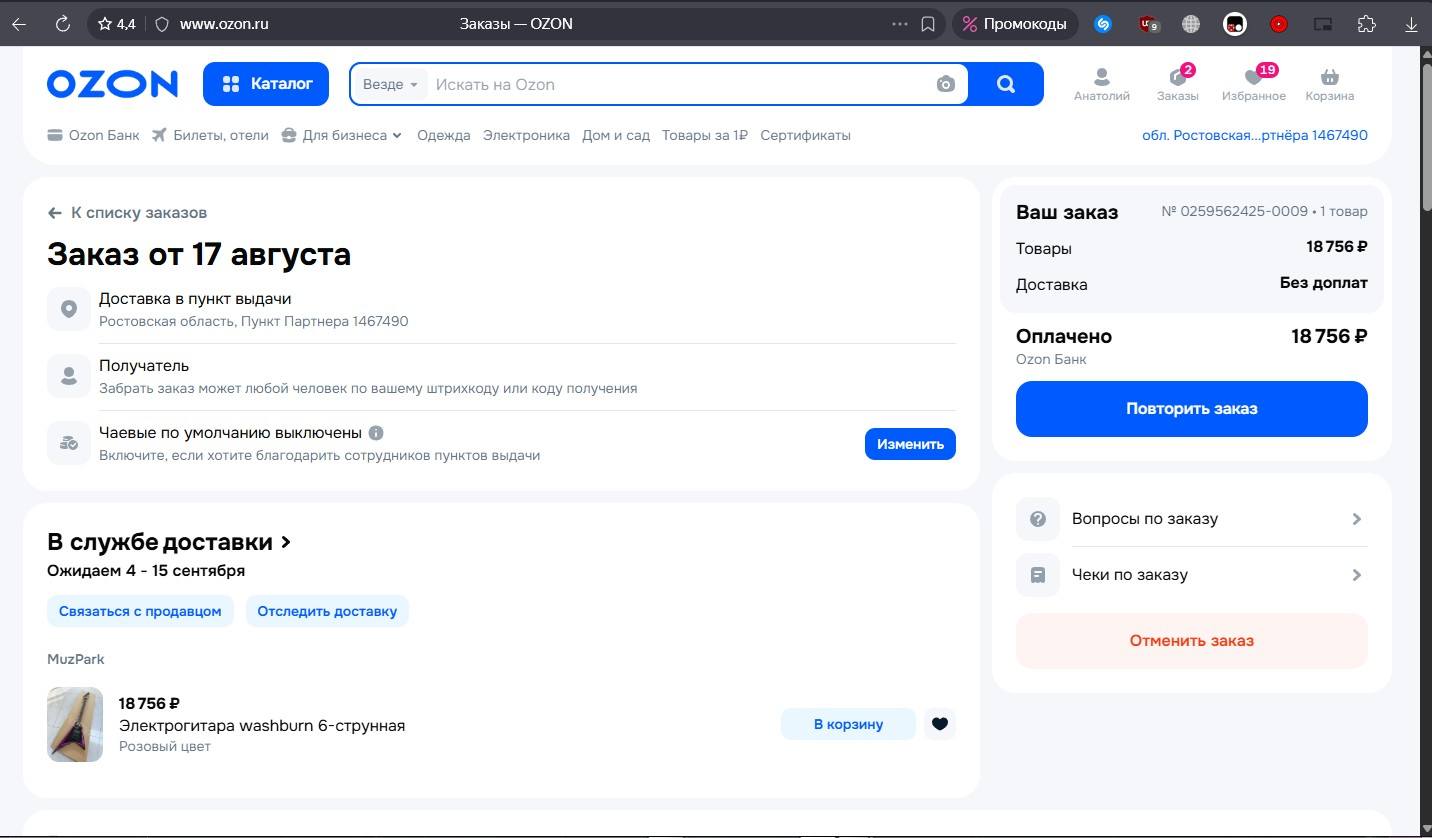Click Изменить to change tips setting
The width and height of the screenshot is (1432, 838).
910,444
